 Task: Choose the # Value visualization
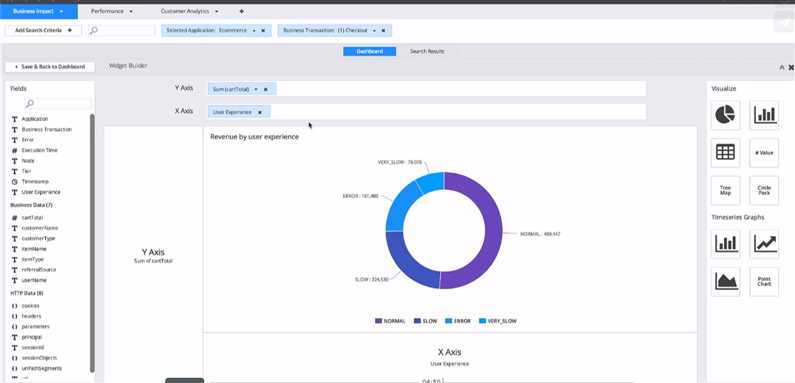pyautogui.click(x=764, y=153)
